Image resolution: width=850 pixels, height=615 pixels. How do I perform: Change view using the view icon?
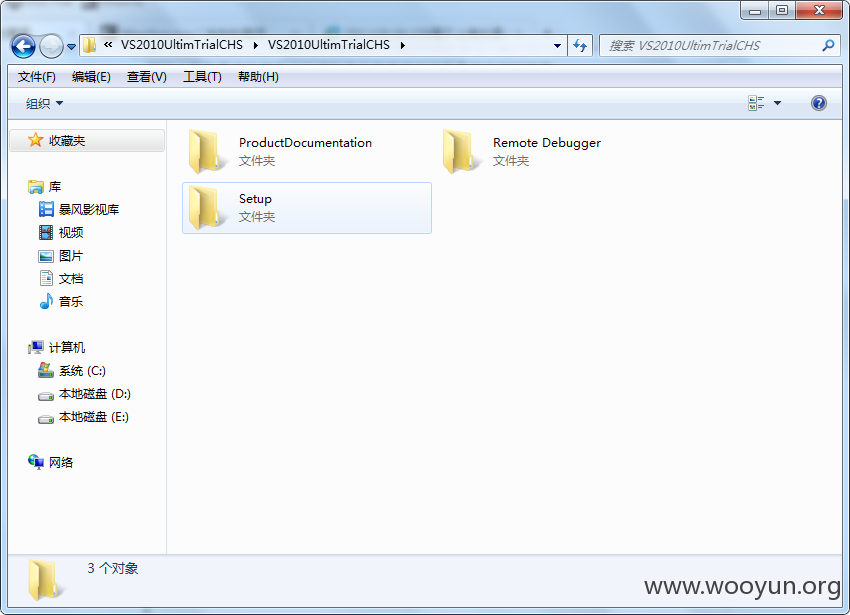[x=756, y=103]
